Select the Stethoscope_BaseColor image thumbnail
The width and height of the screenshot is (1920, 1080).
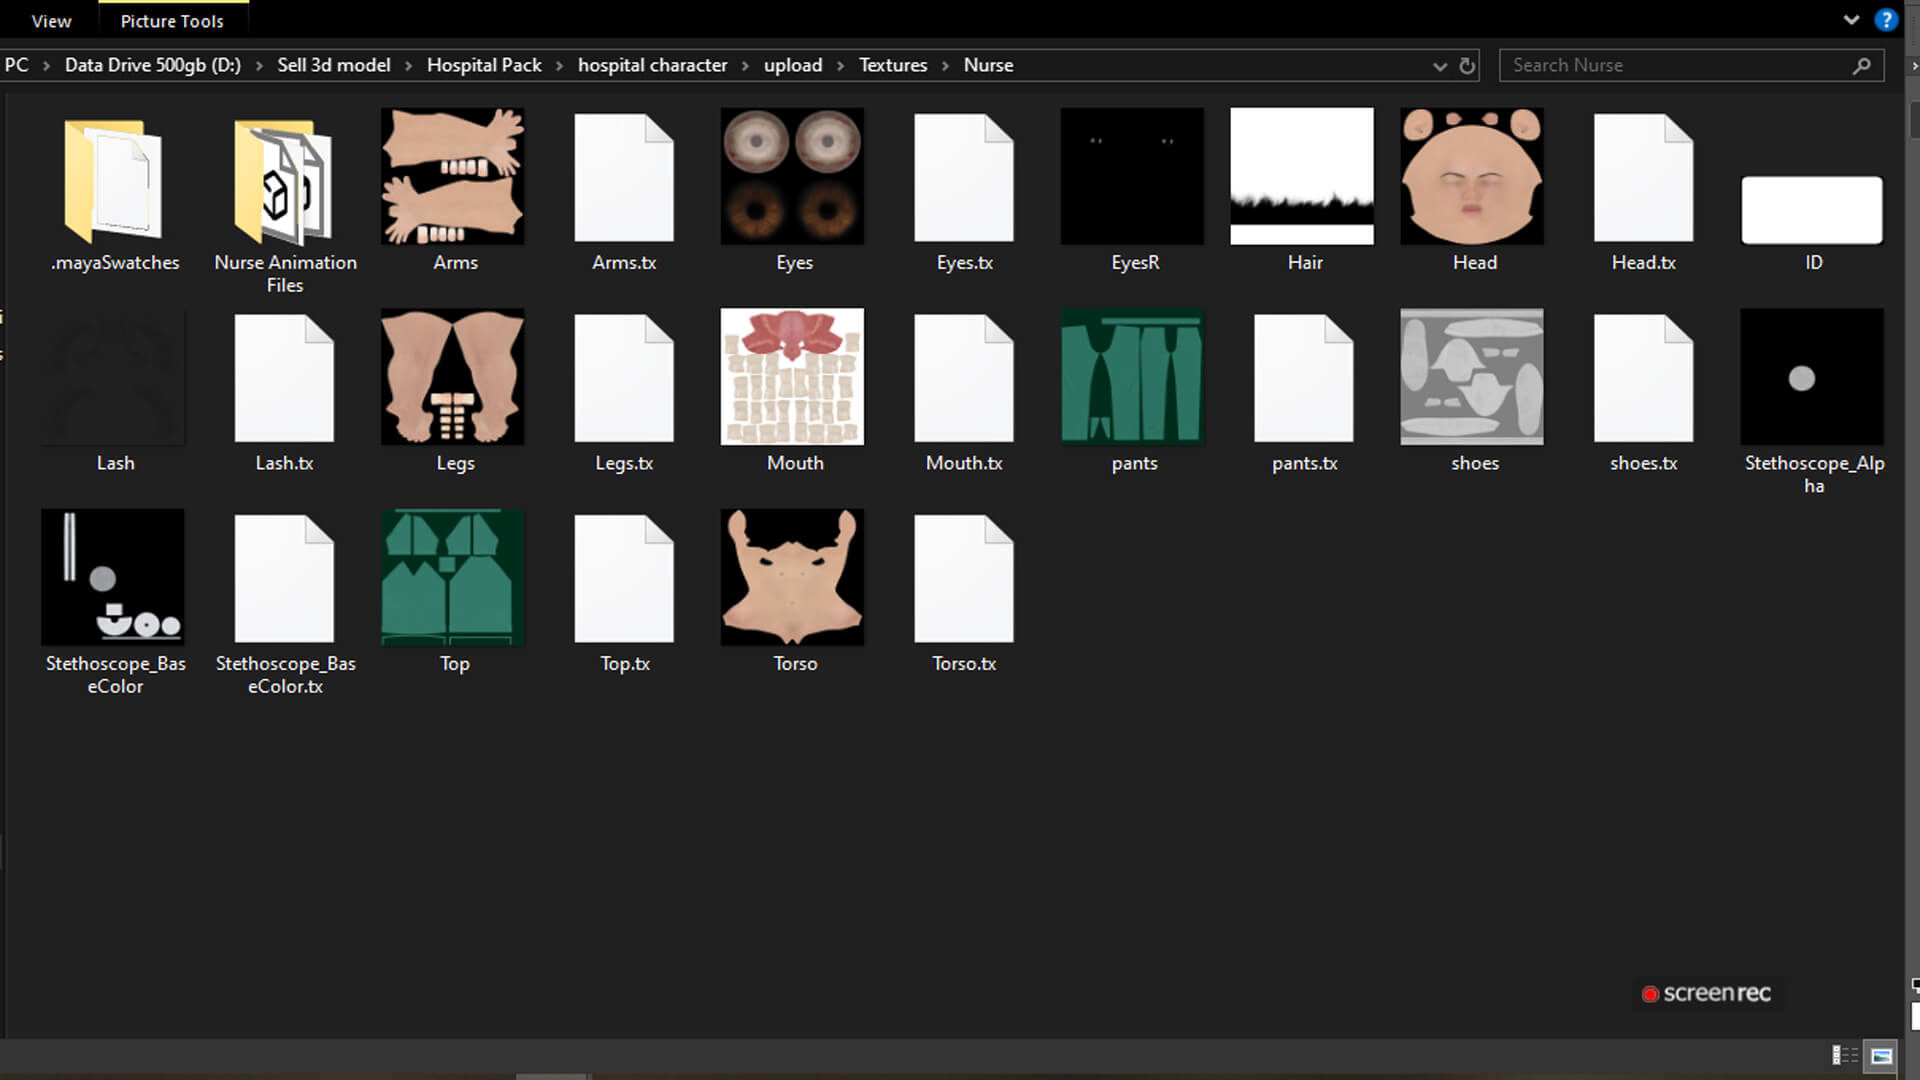coord(113,577)
